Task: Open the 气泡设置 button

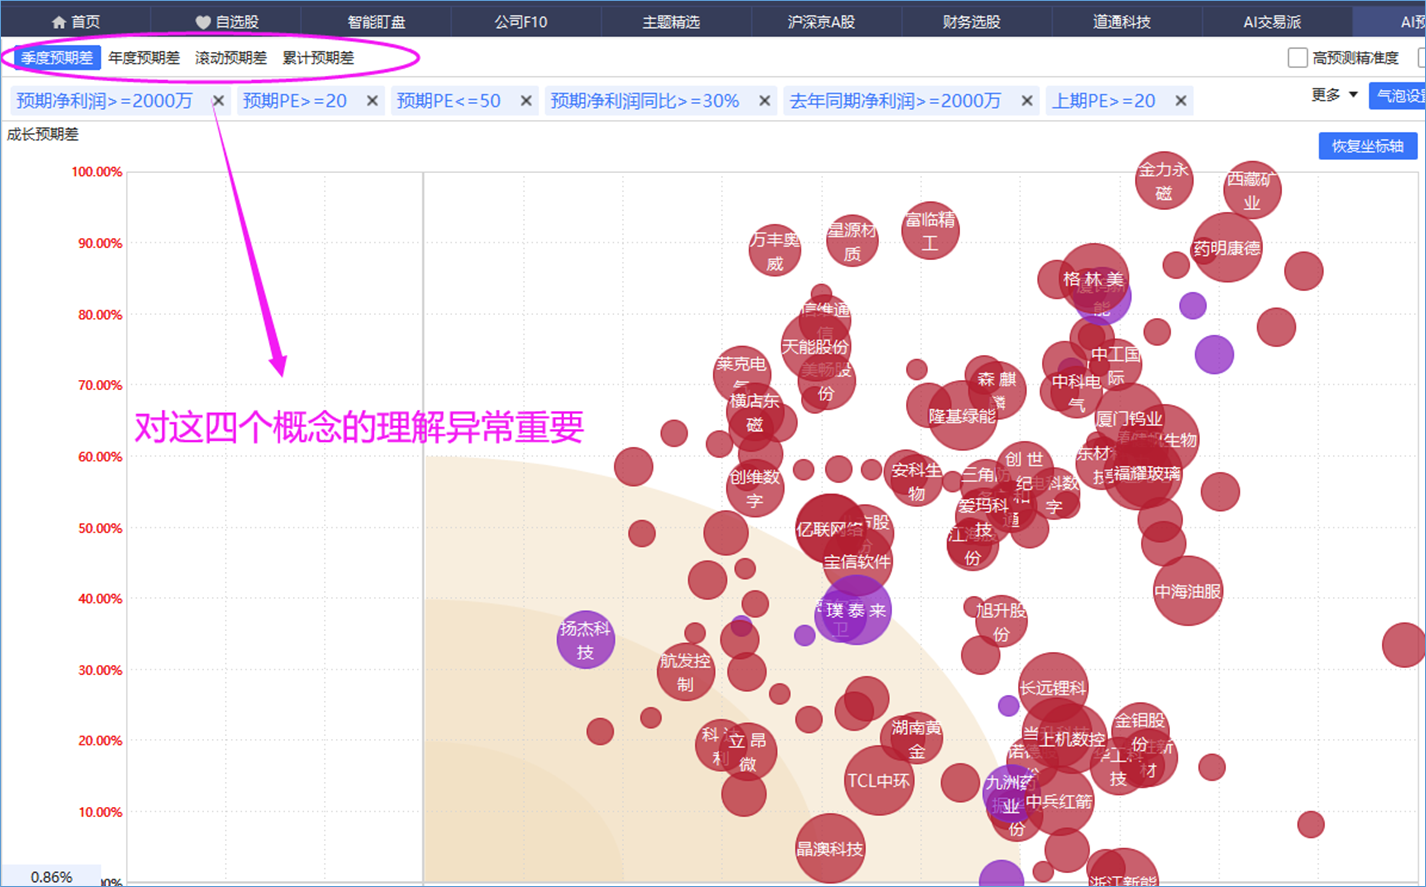Action: coord(1397,96)
